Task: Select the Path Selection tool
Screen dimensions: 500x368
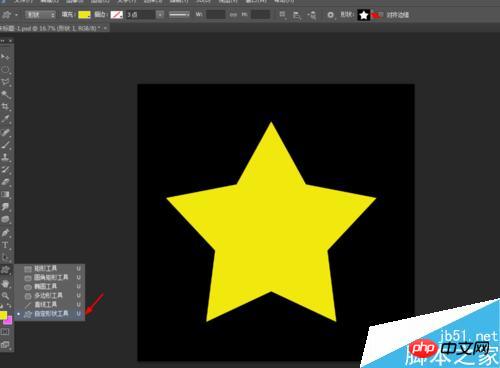Action: pos(5,257)
